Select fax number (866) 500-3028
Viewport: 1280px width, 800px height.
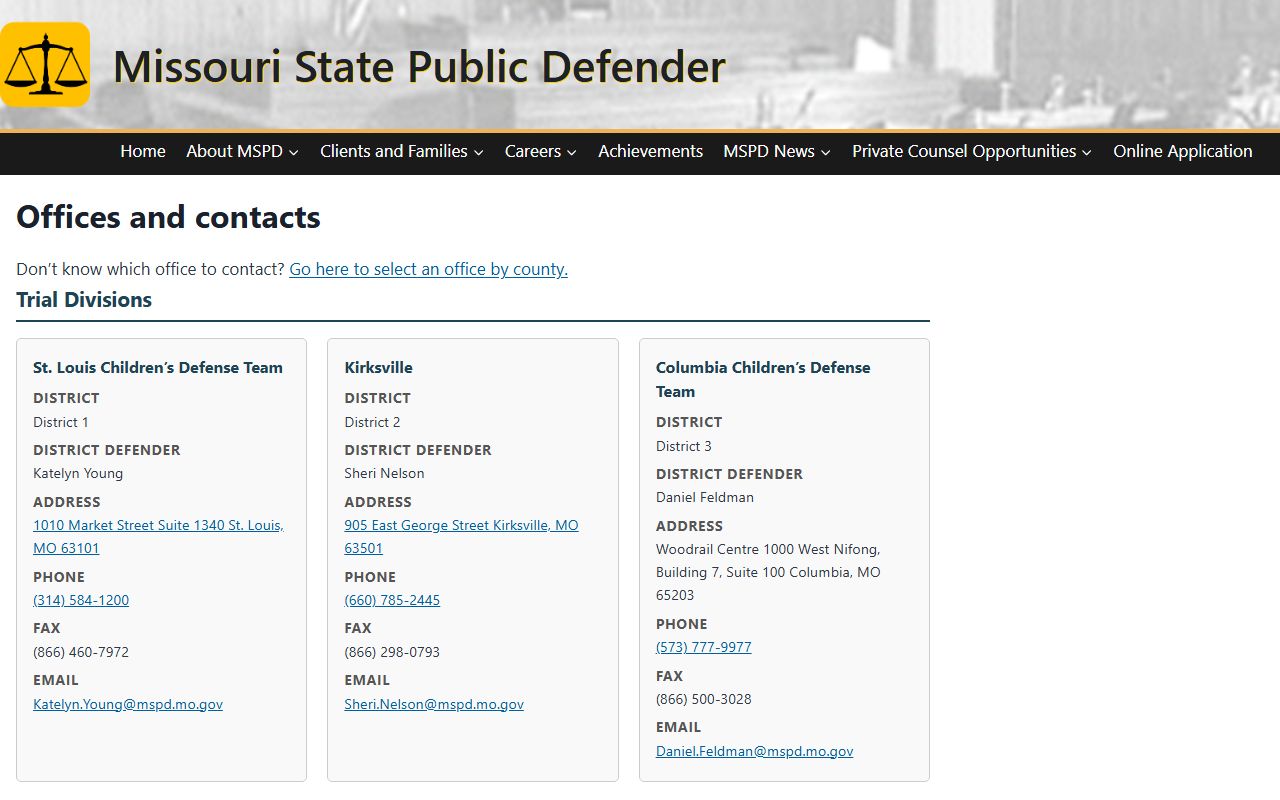(704, 699)
